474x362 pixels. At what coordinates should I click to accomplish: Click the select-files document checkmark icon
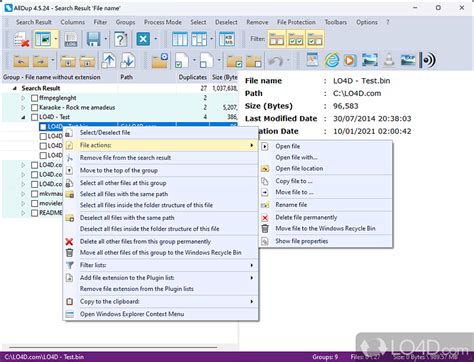pos(182,61)
